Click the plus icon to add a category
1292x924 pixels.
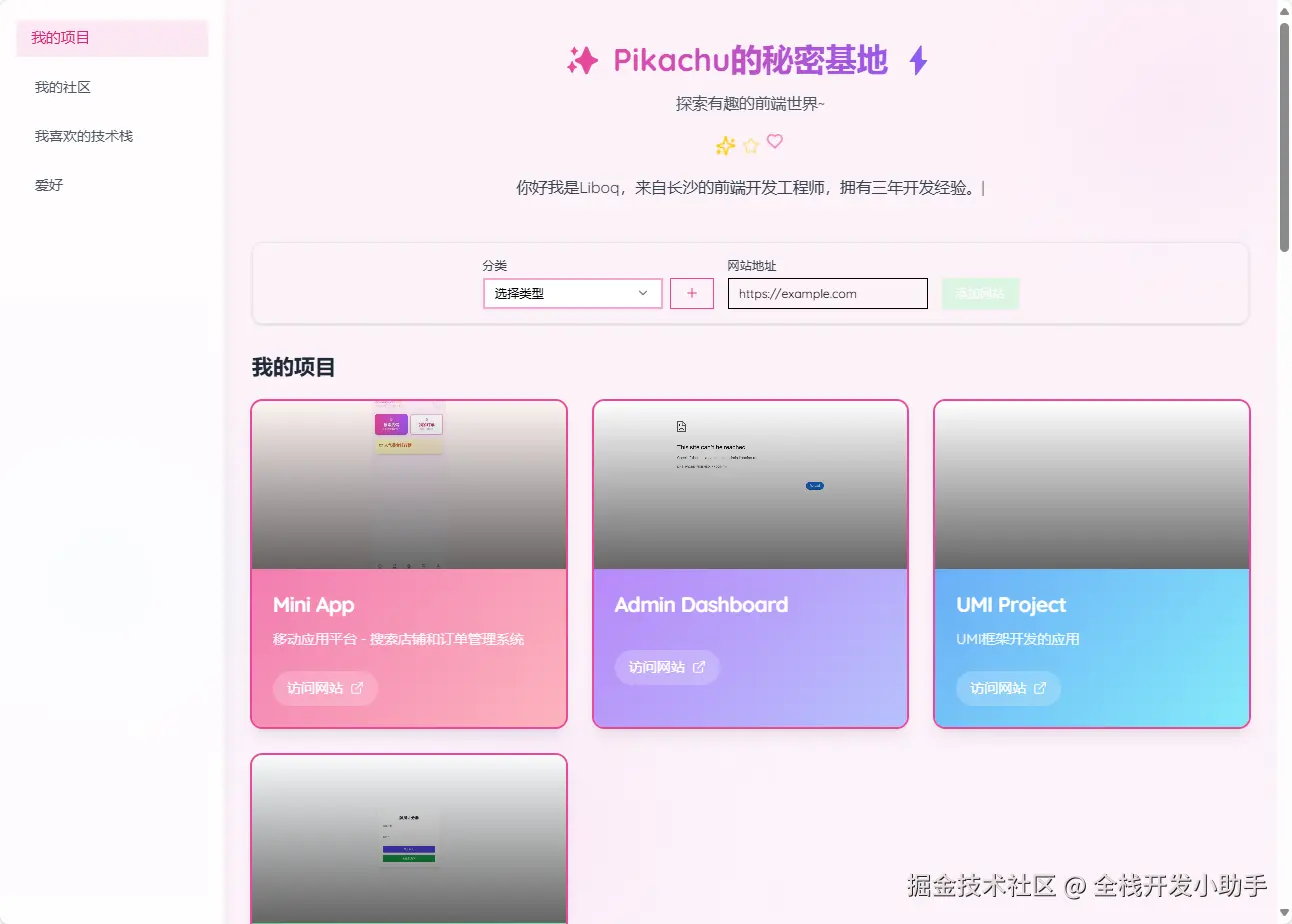[692, 293]
